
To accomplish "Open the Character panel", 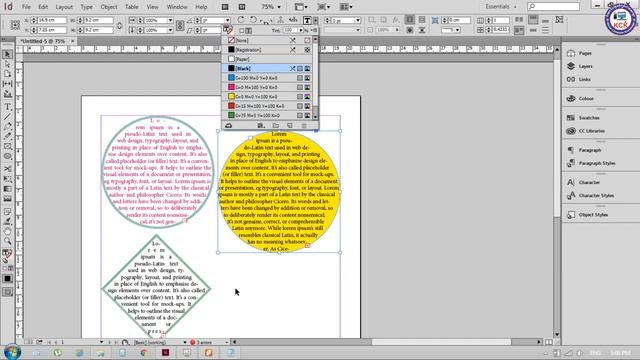I will point(589,182).
